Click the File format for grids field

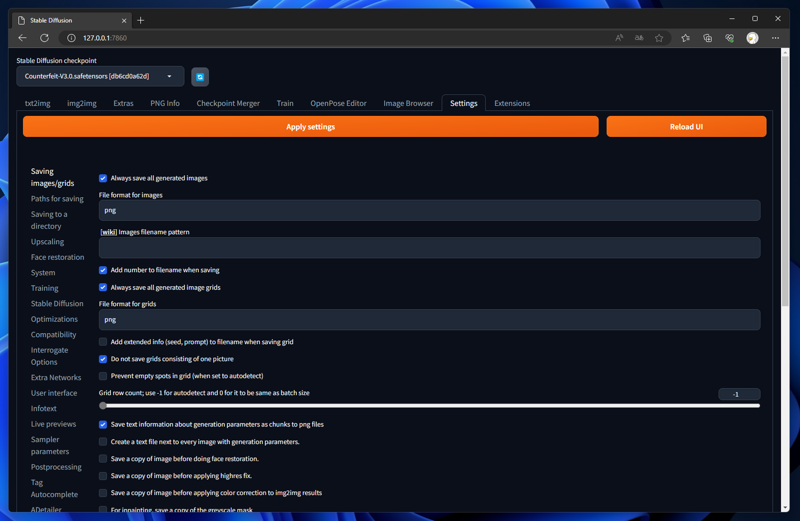[430, 319]
